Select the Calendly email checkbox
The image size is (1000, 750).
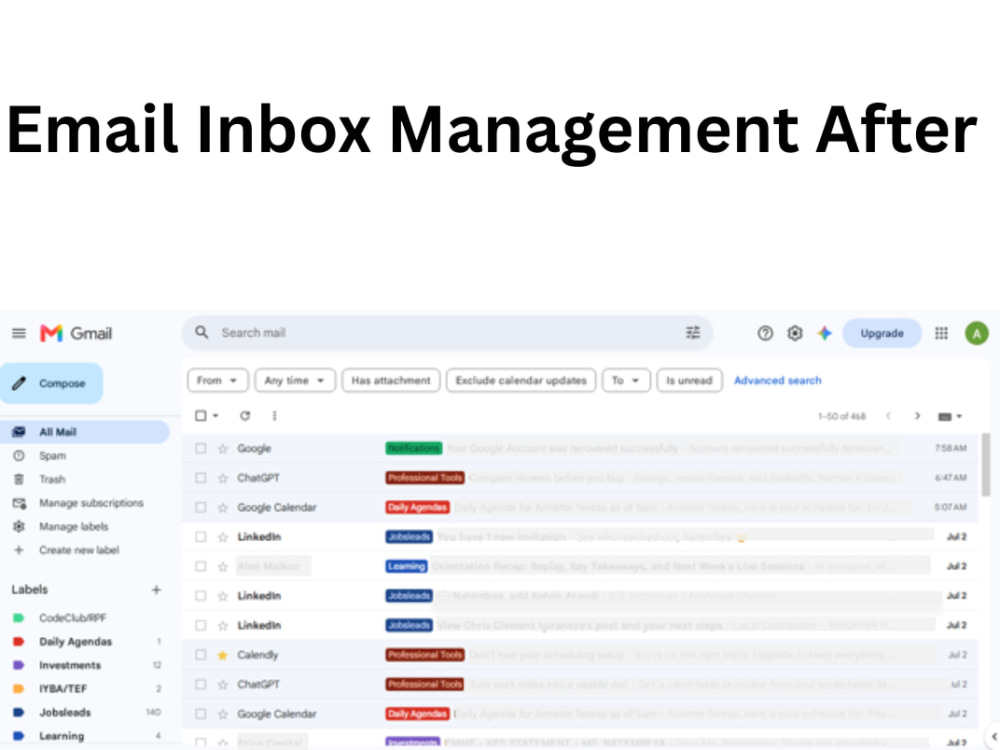point(201,655)
